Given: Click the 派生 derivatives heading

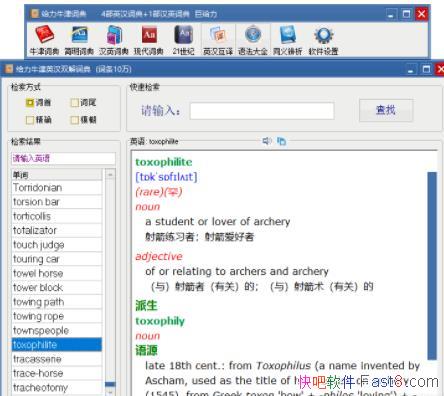Looking at the screenshot, I should [x=146, y=306].
